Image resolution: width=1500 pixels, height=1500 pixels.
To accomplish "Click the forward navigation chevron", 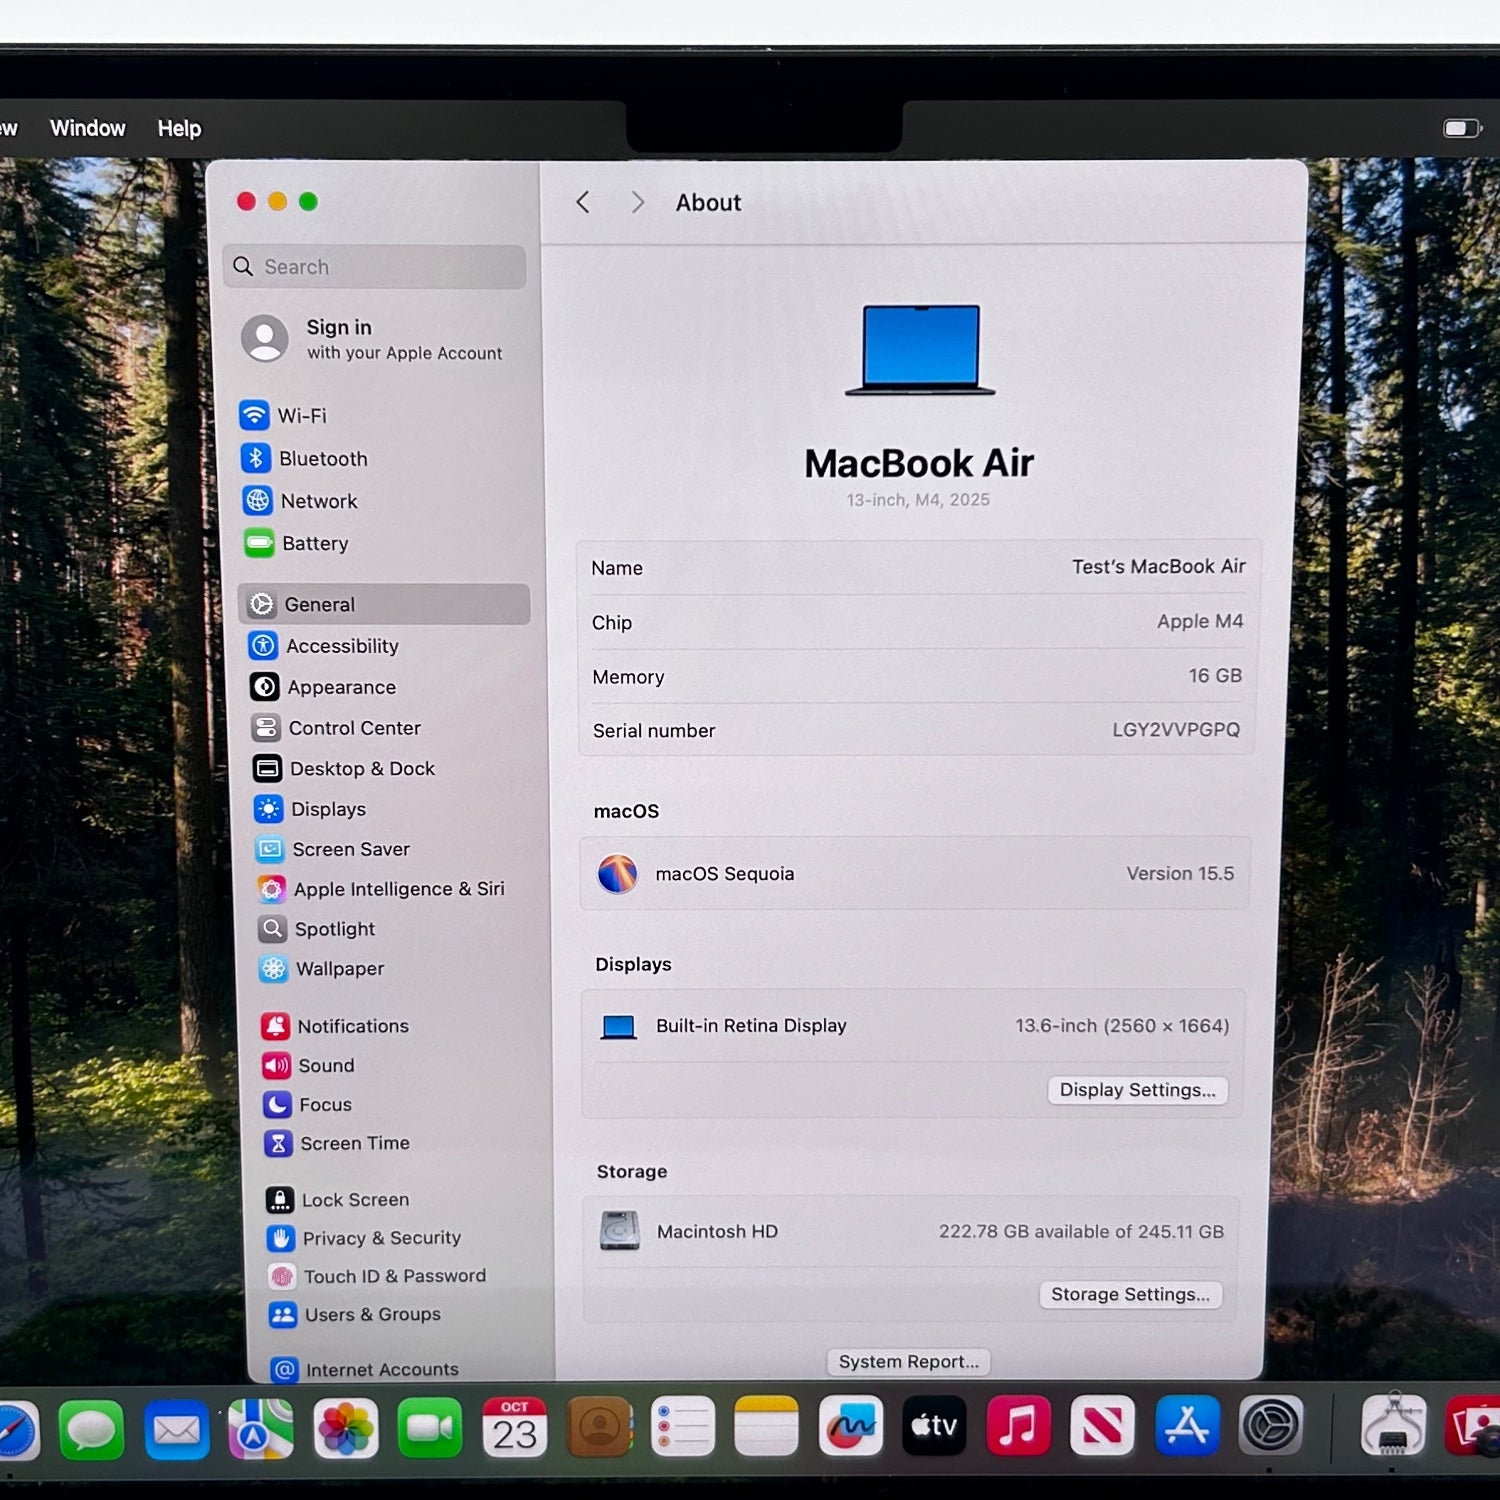I will click(x=637, y=203).
